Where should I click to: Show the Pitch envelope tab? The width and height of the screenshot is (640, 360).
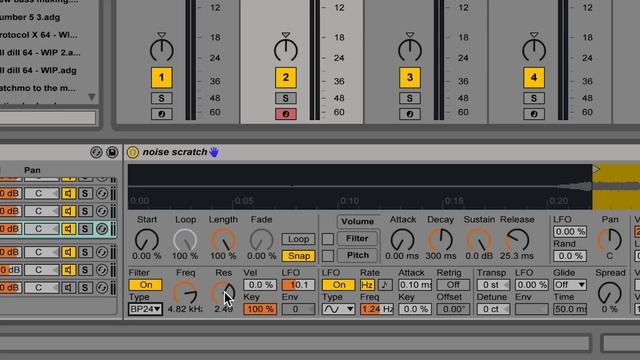pos(358,256)
